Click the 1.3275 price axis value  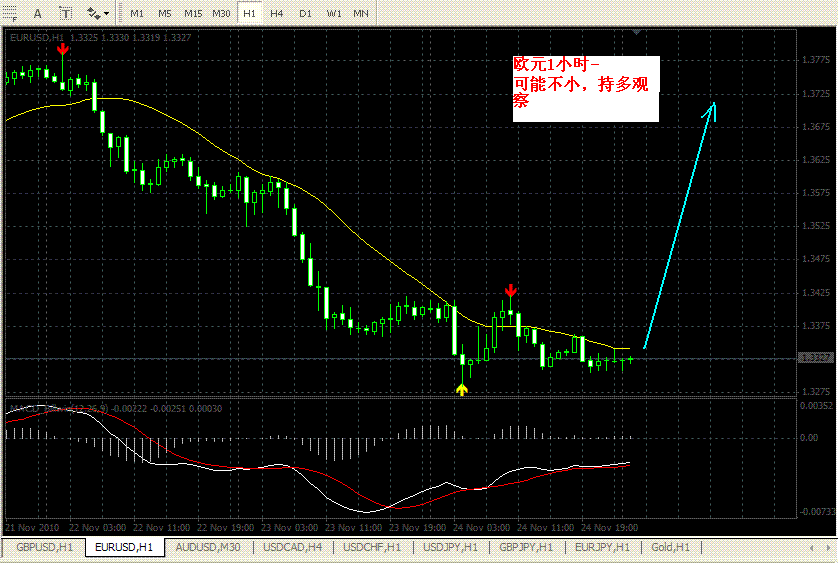coord(816,392)
